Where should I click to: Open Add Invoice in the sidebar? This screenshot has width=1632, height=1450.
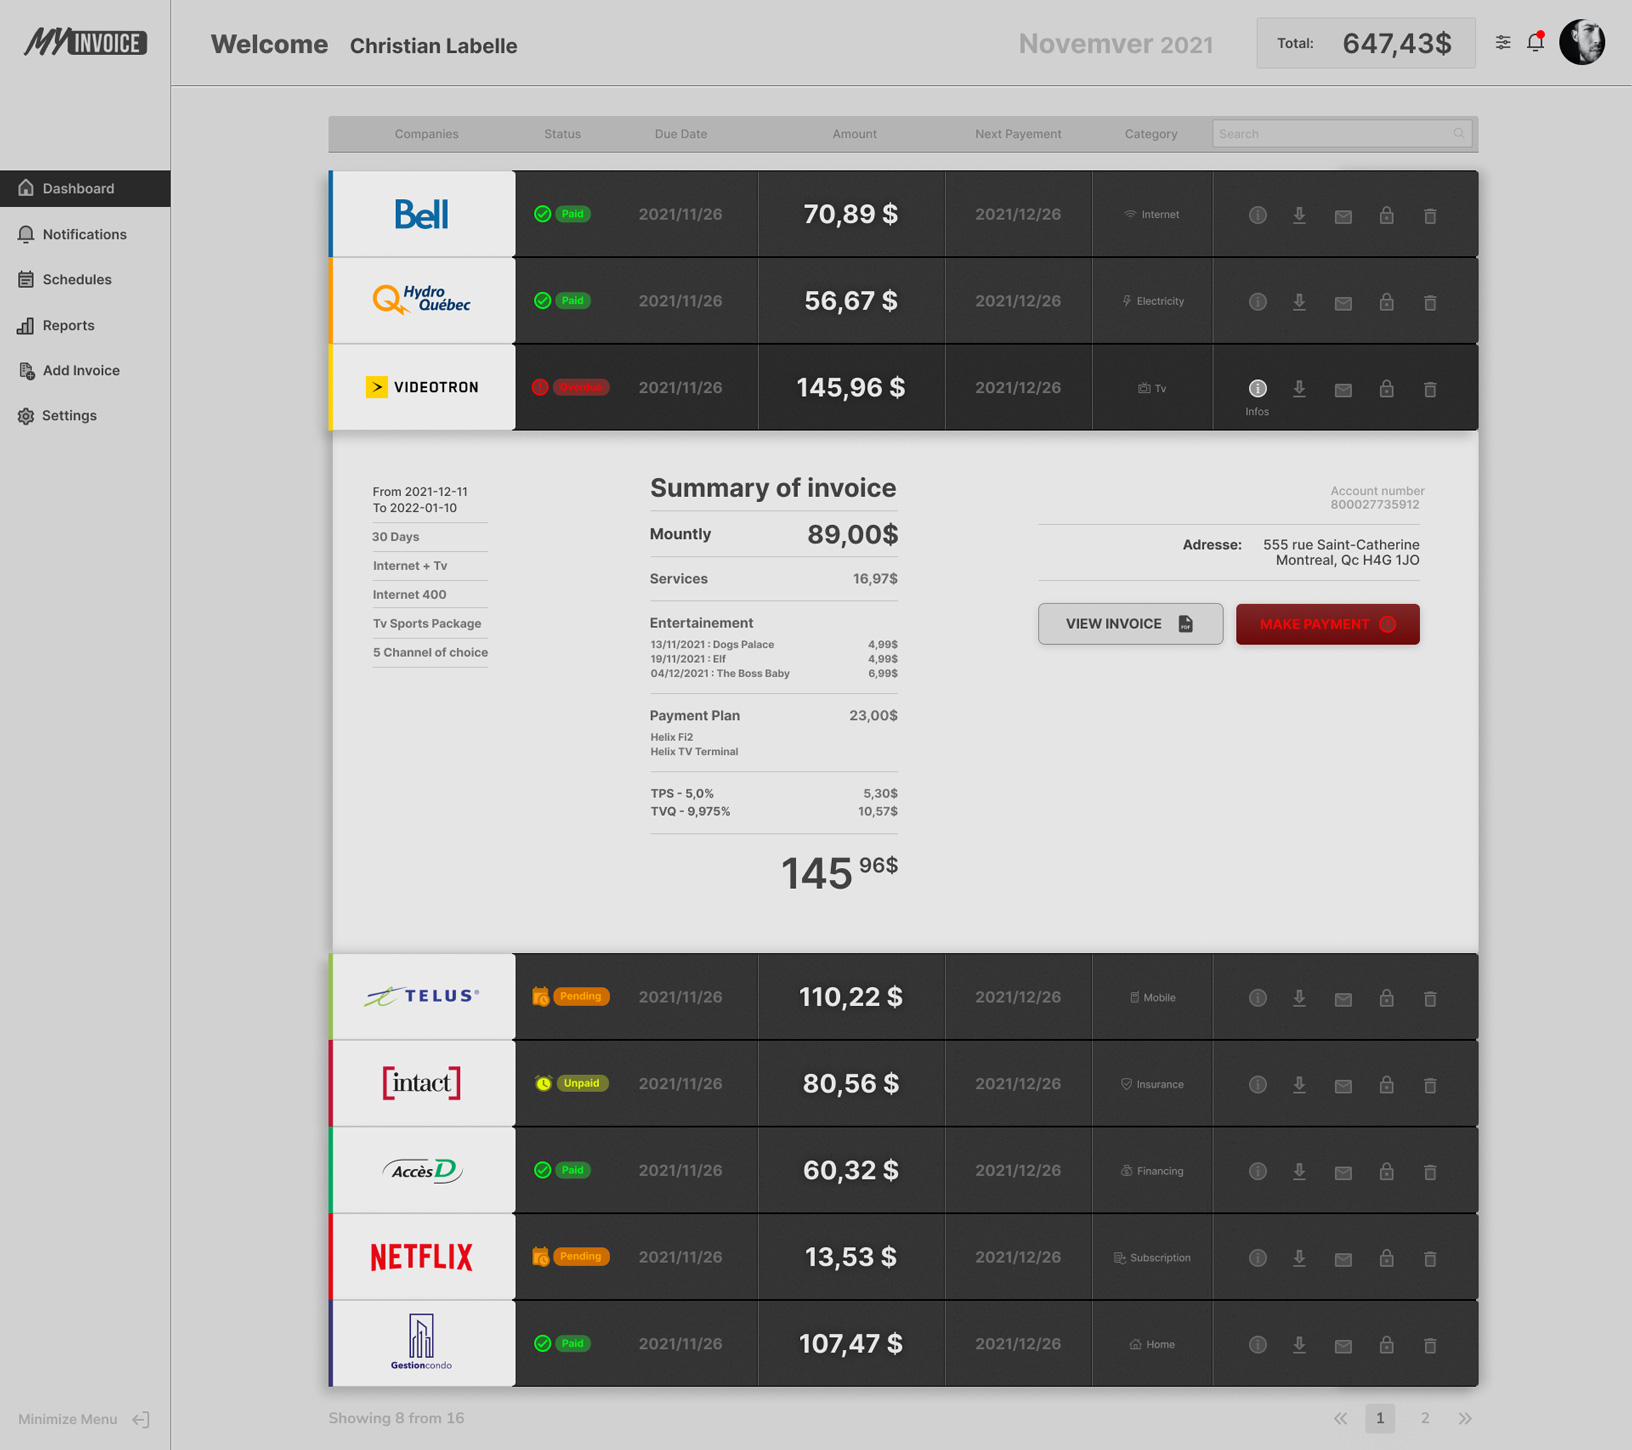(80, 370)
